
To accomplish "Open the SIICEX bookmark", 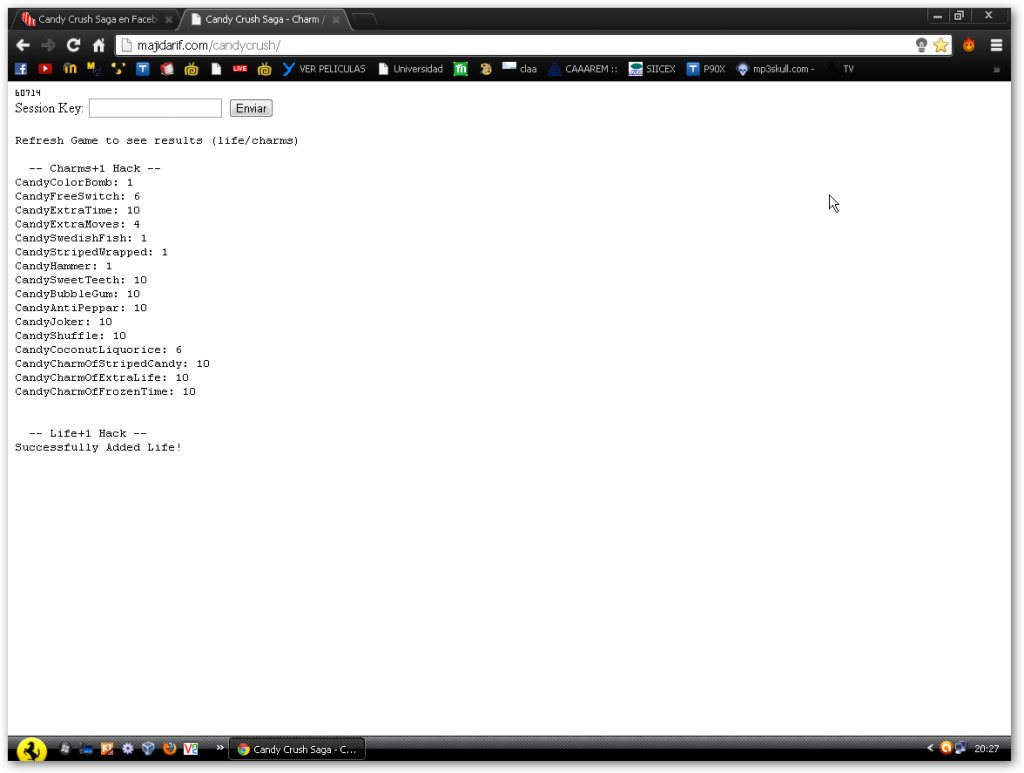I will coord(652,69).
